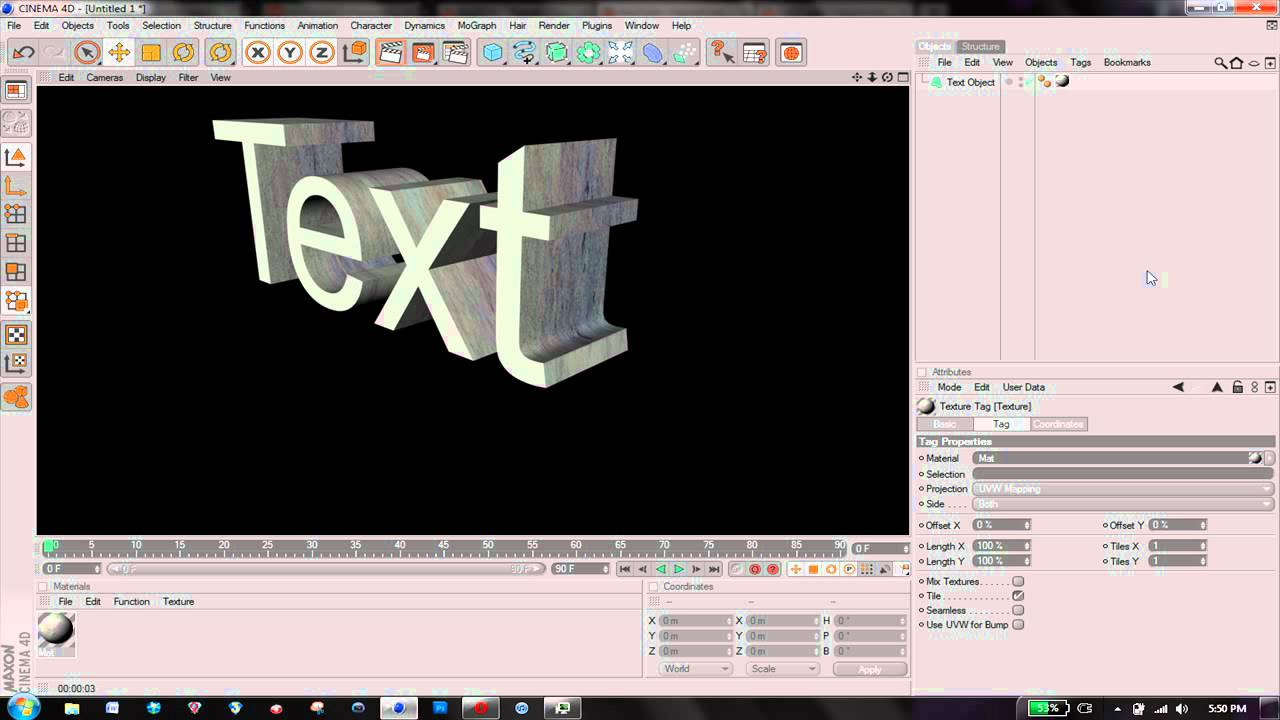Toggle Text Object visibility dots
1280x720 pixels.
(x=1020, y=82)
